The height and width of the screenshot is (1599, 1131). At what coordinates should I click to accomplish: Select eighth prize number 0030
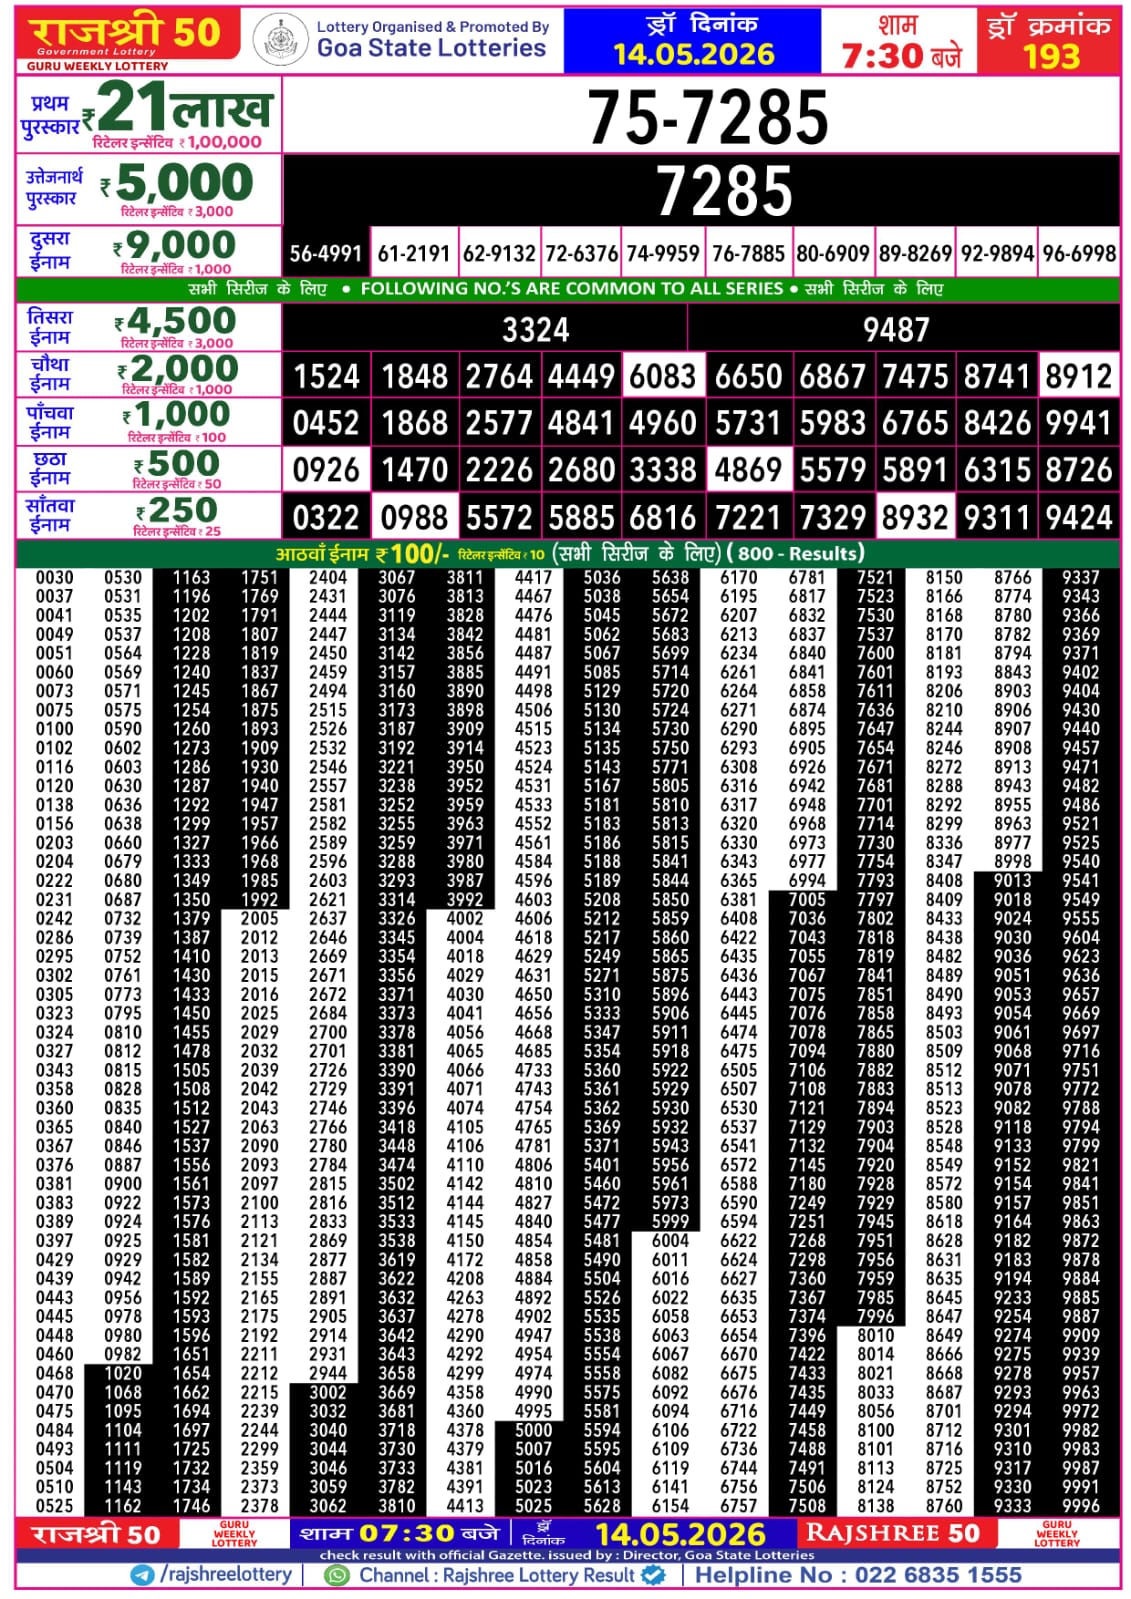54,578
